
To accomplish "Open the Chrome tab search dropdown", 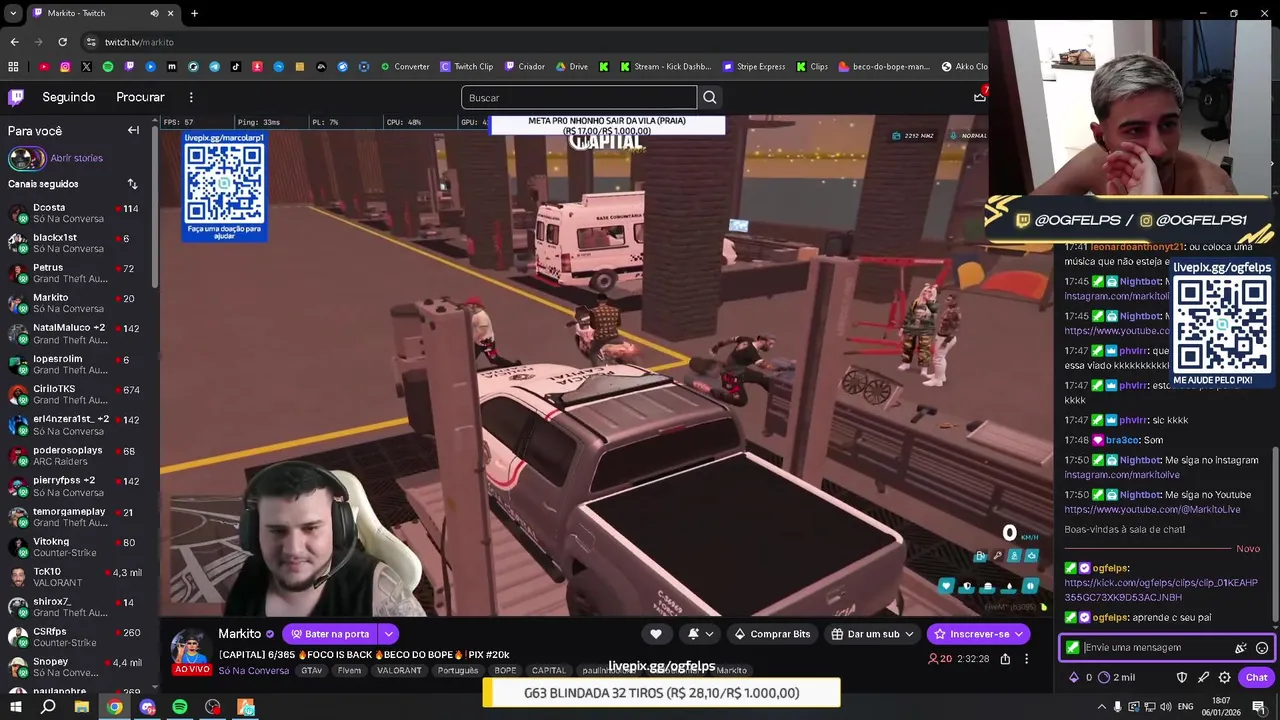I will pyautogui.click(x=13, y=13).
